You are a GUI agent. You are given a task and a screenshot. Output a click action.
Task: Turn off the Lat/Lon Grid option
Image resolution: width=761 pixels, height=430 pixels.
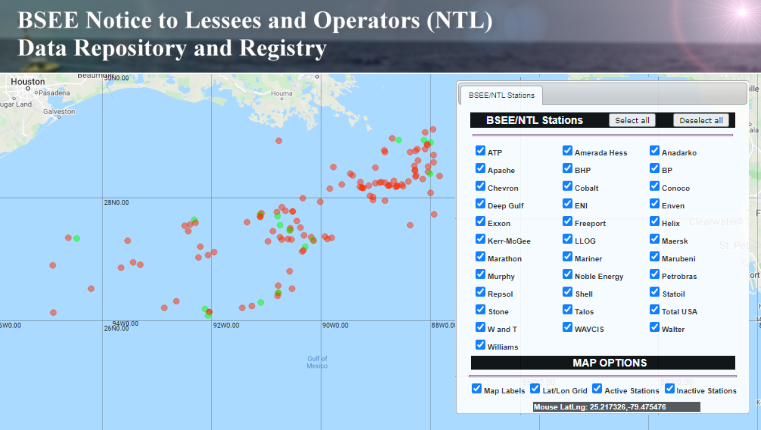coord(536,389)
